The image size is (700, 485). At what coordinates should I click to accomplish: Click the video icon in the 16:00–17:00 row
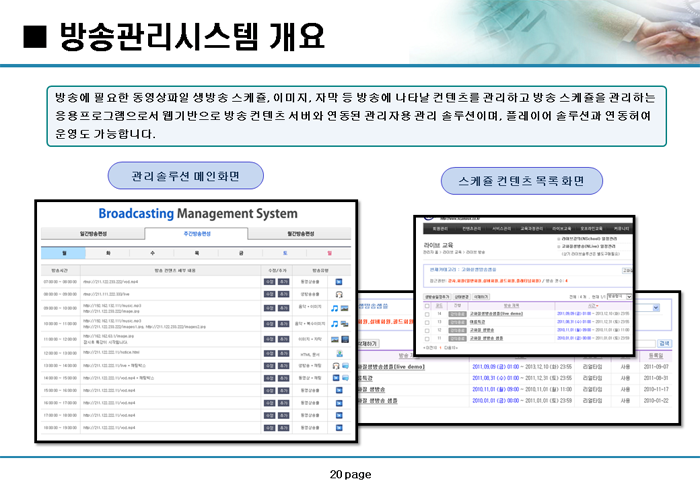point(339,403)
